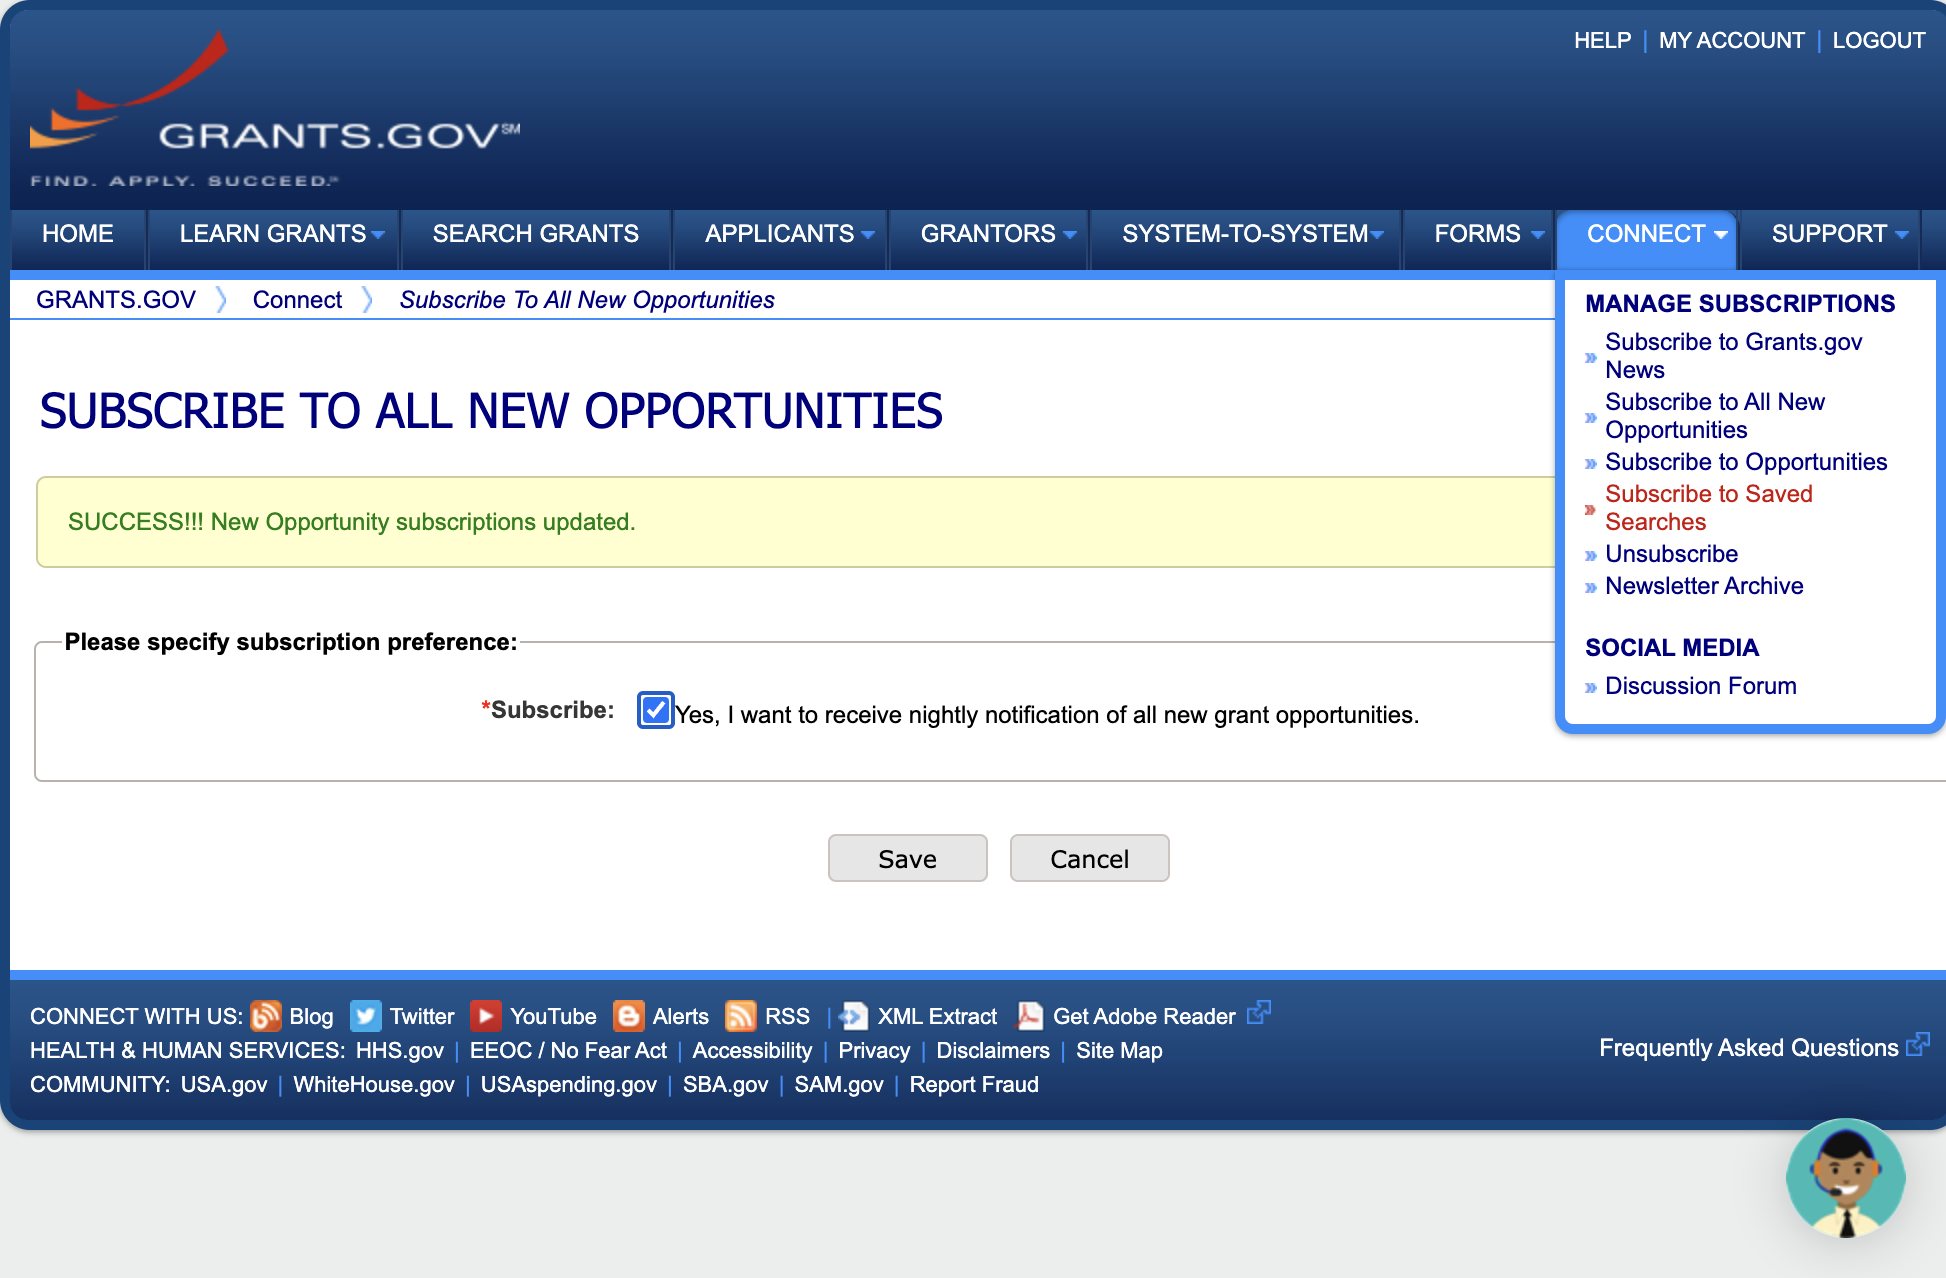1946x1278 pixels.
Task: Open HHS.gov footer link
Action: pos(400,1051)
